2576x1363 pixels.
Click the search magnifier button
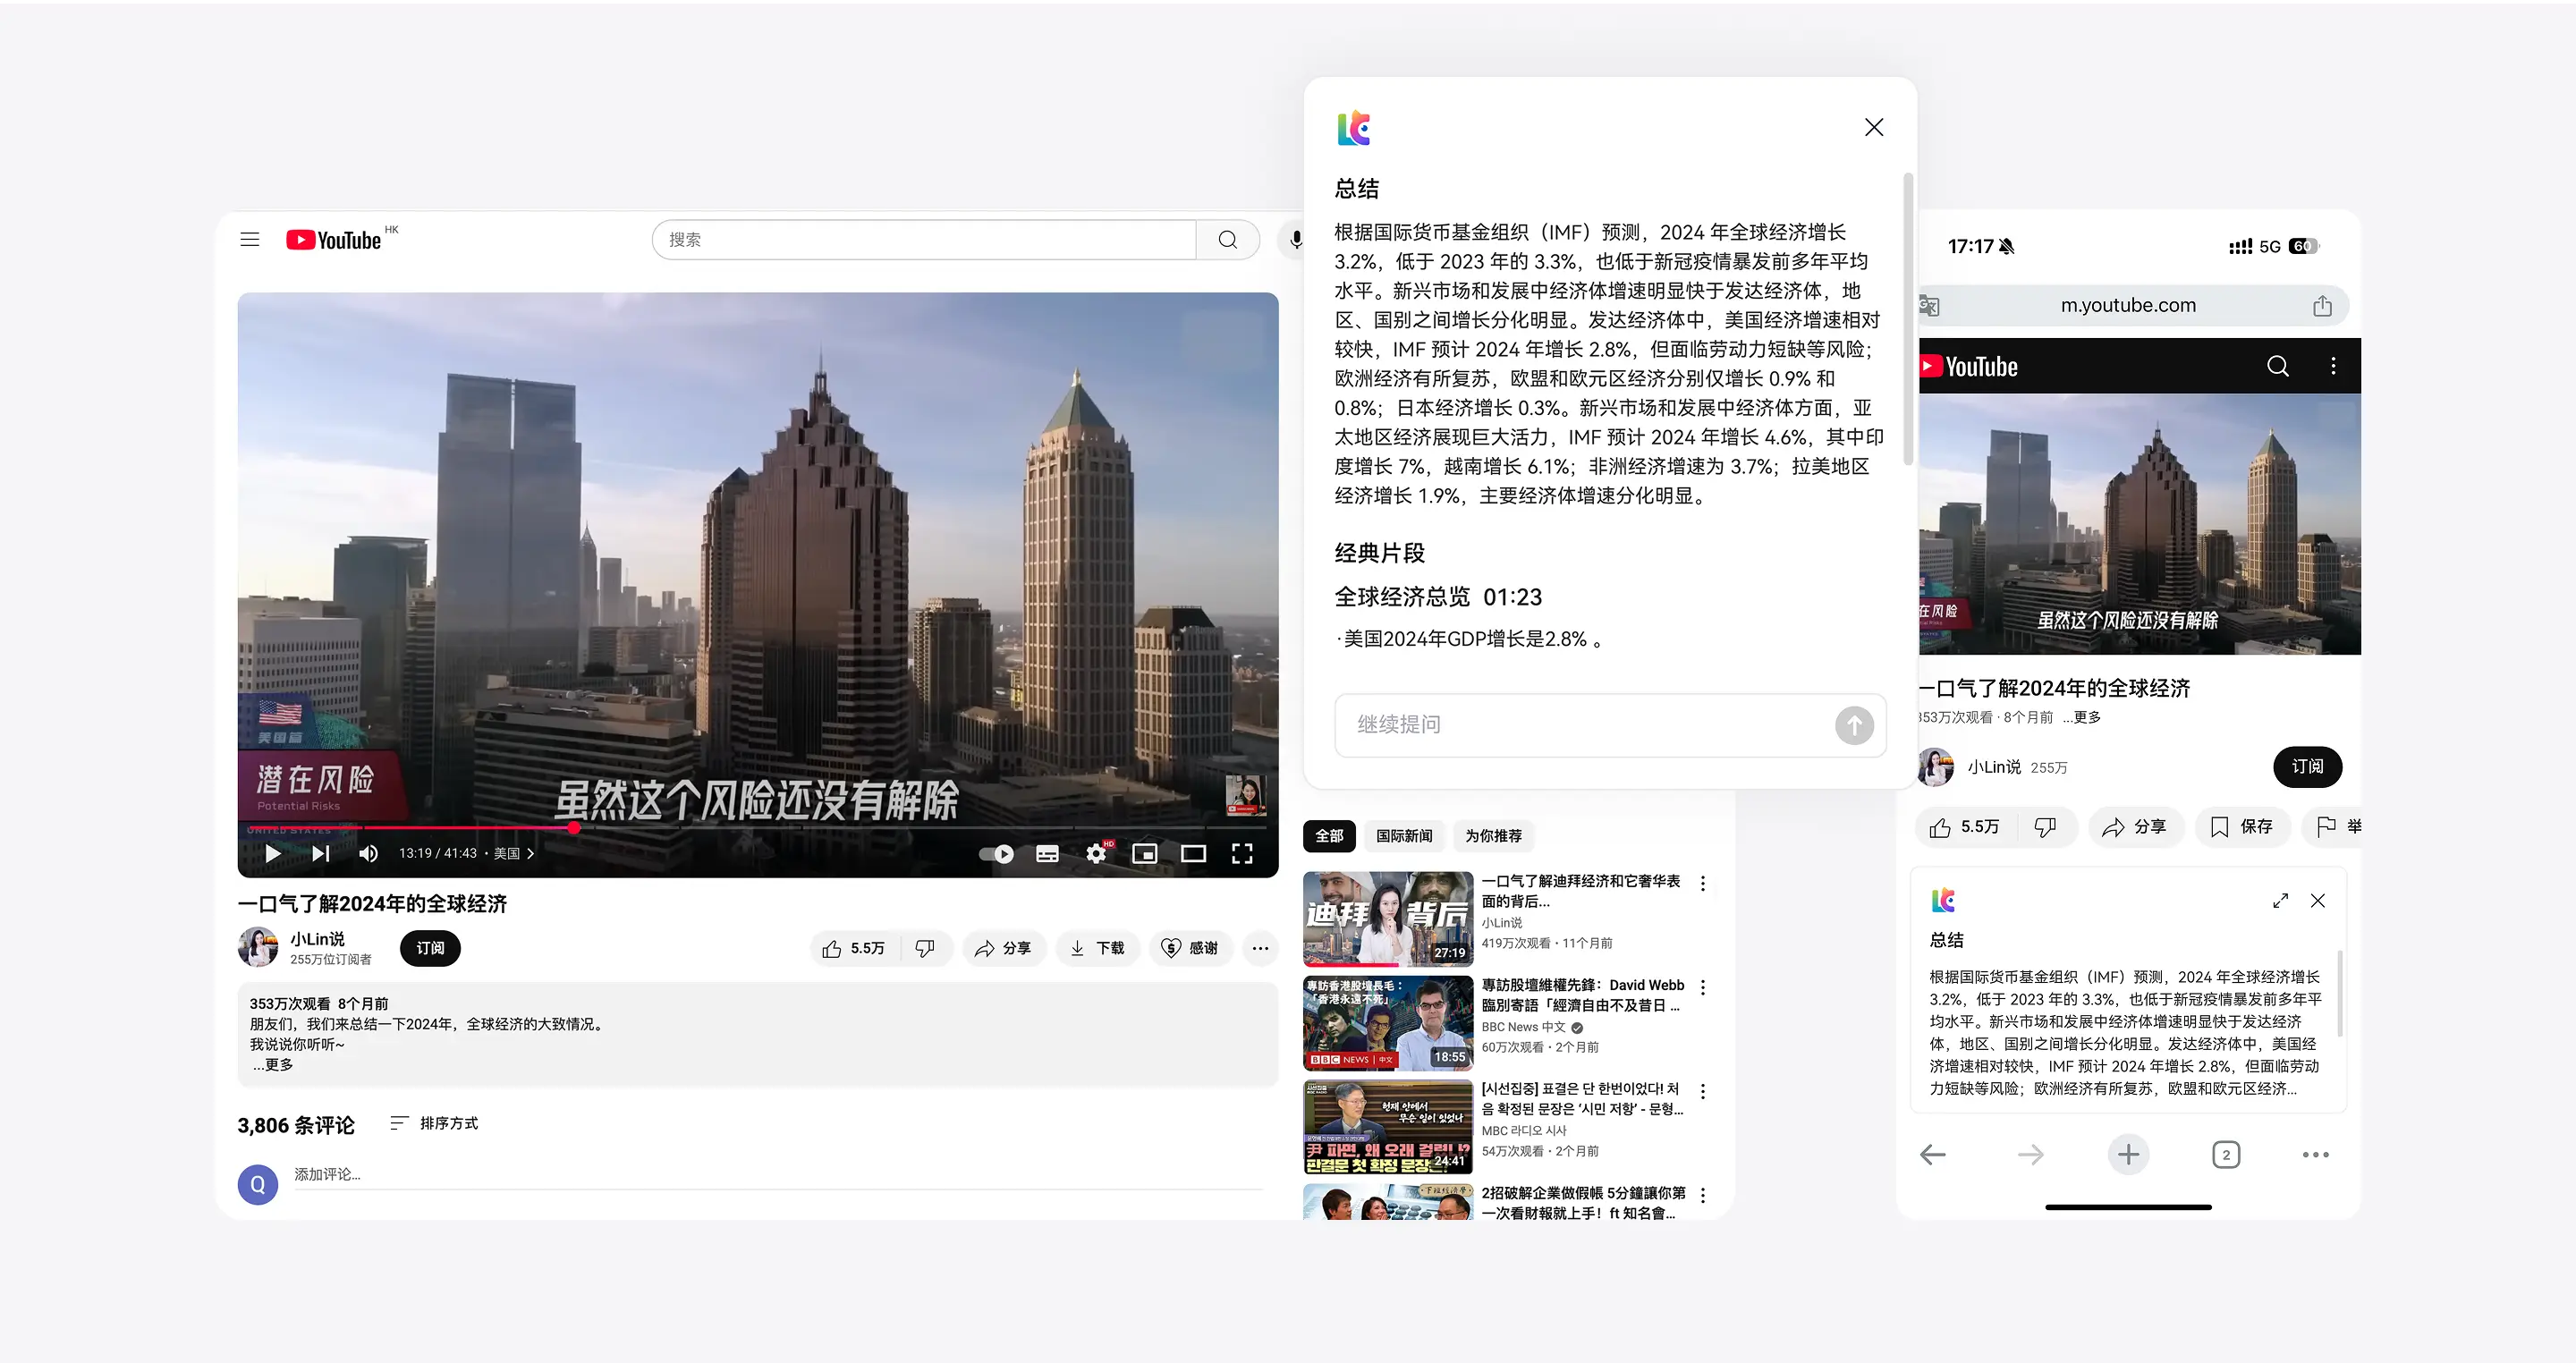click(x=1227, y=239)
